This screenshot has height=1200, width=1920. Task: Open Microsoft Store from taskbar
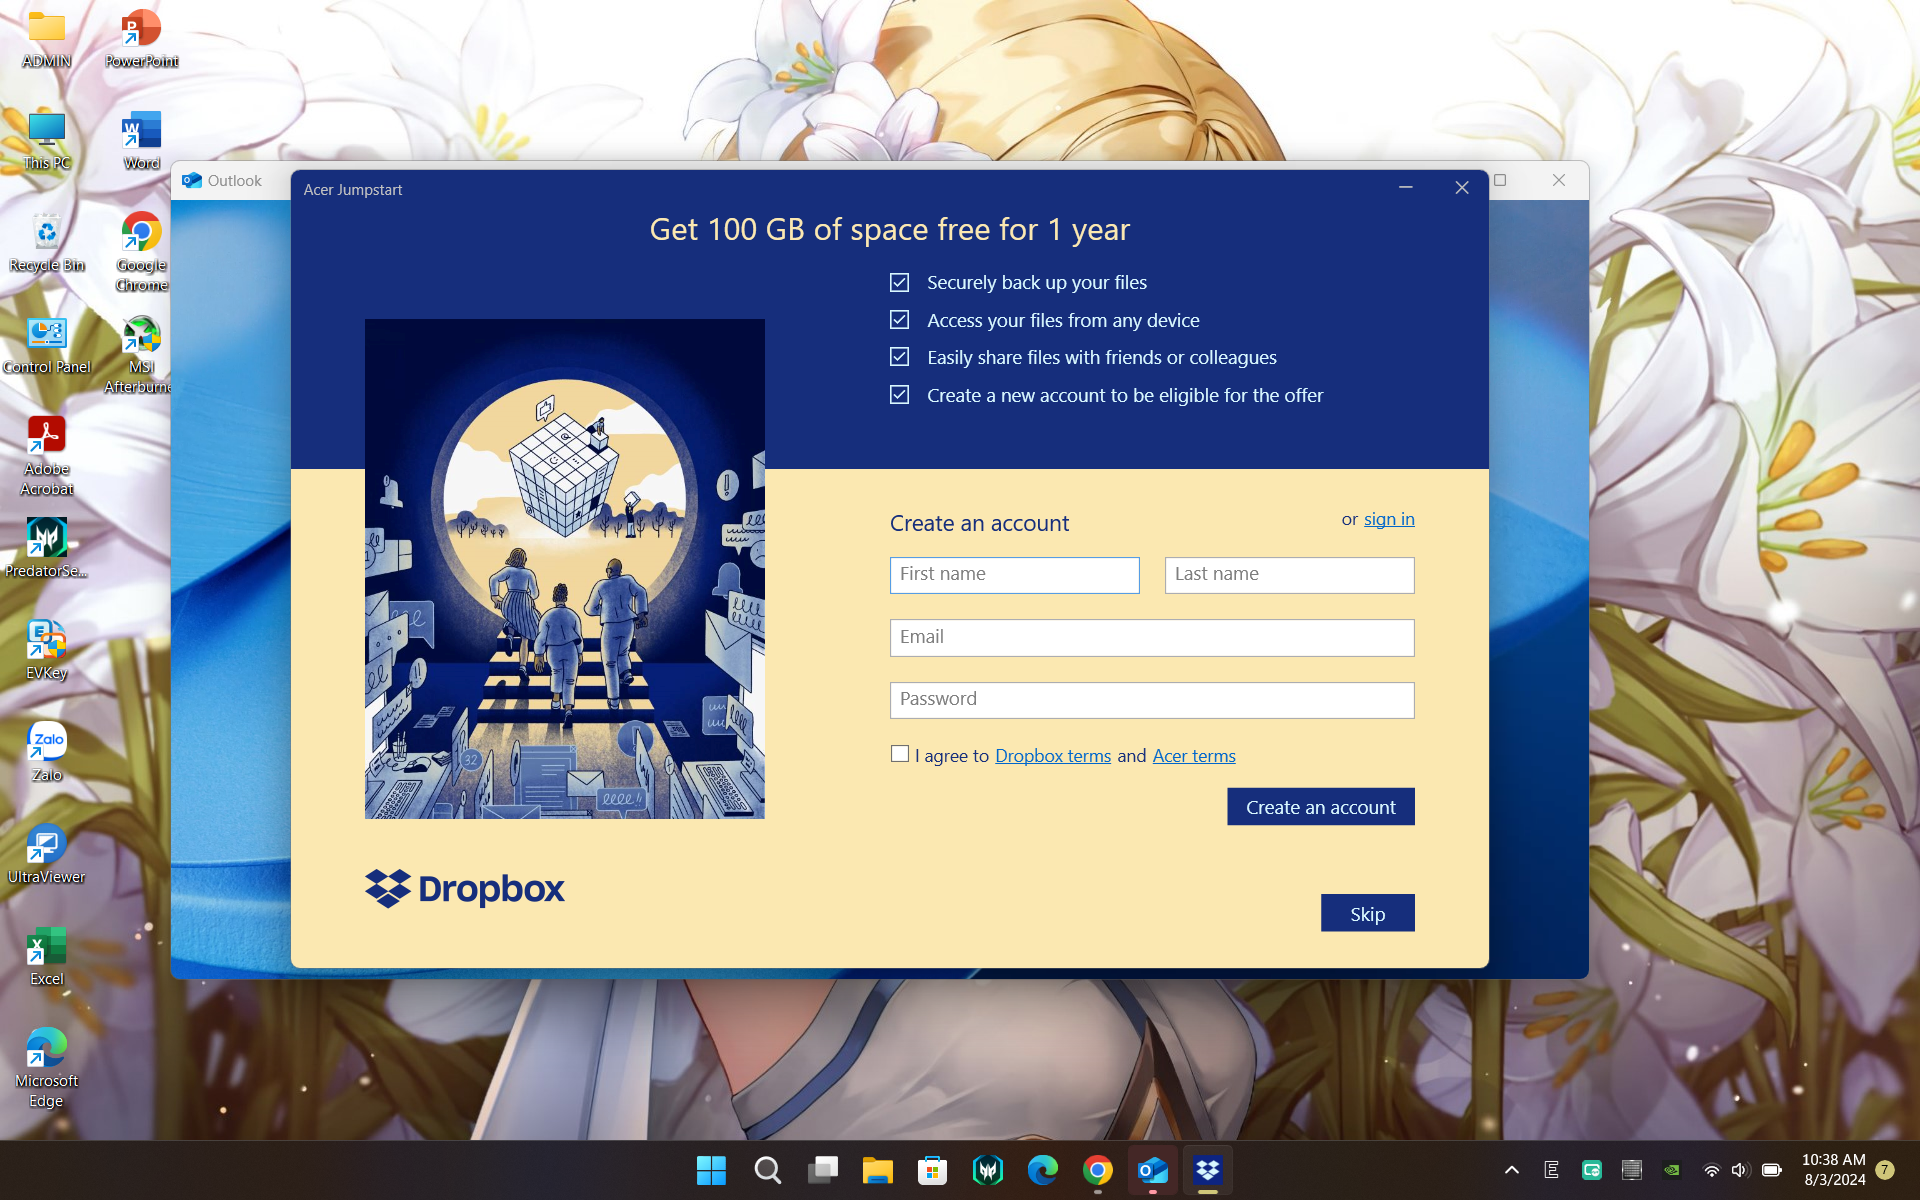coord(932,1170)
